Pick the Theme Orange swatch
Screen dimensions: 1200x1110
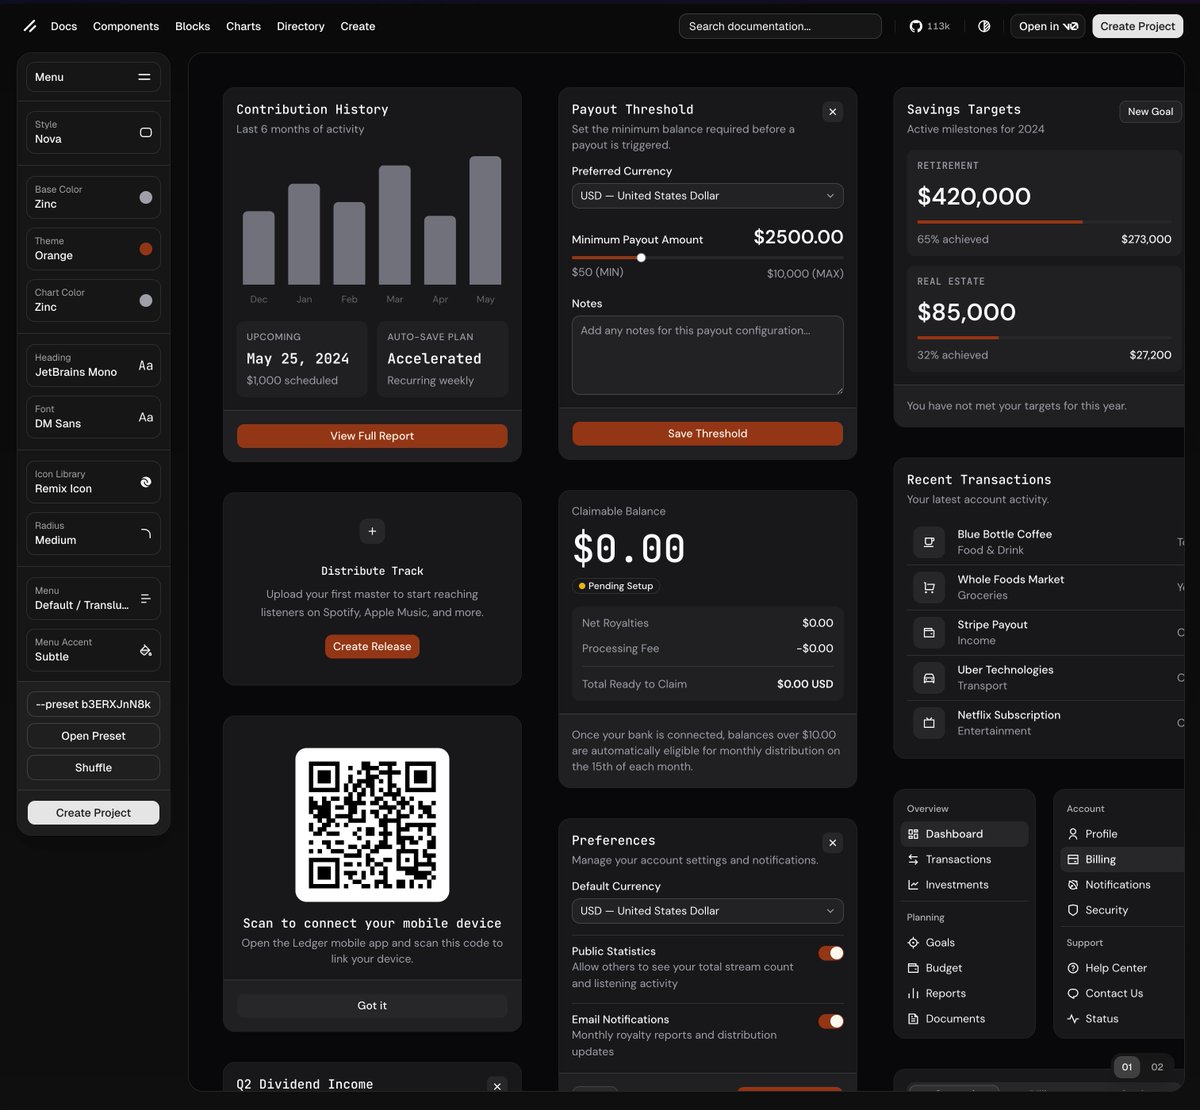pos(146,249)
